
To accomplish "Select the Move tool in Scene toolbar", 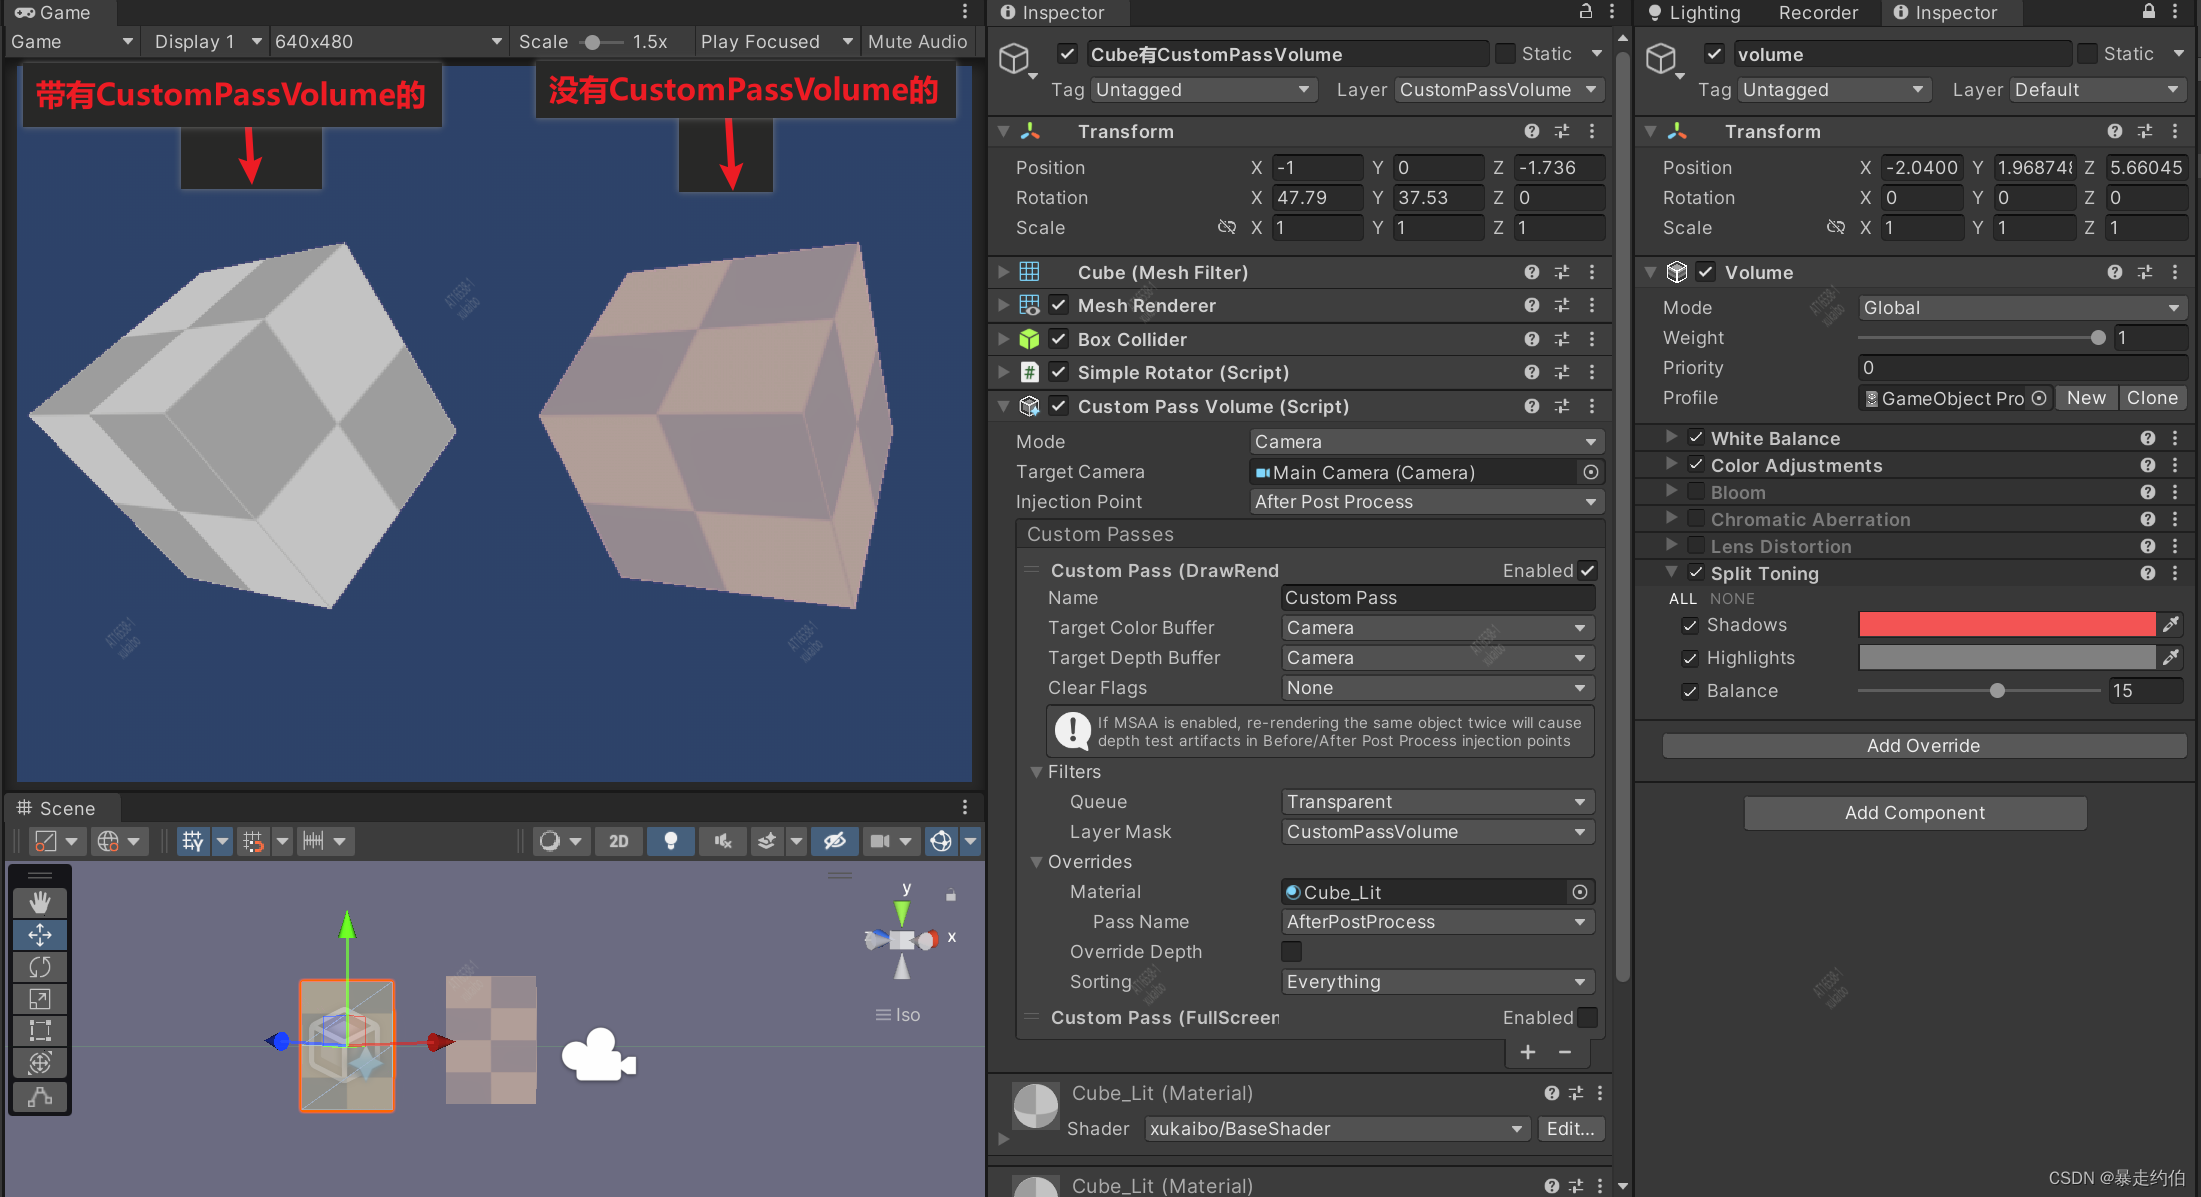I will [40, 935].
